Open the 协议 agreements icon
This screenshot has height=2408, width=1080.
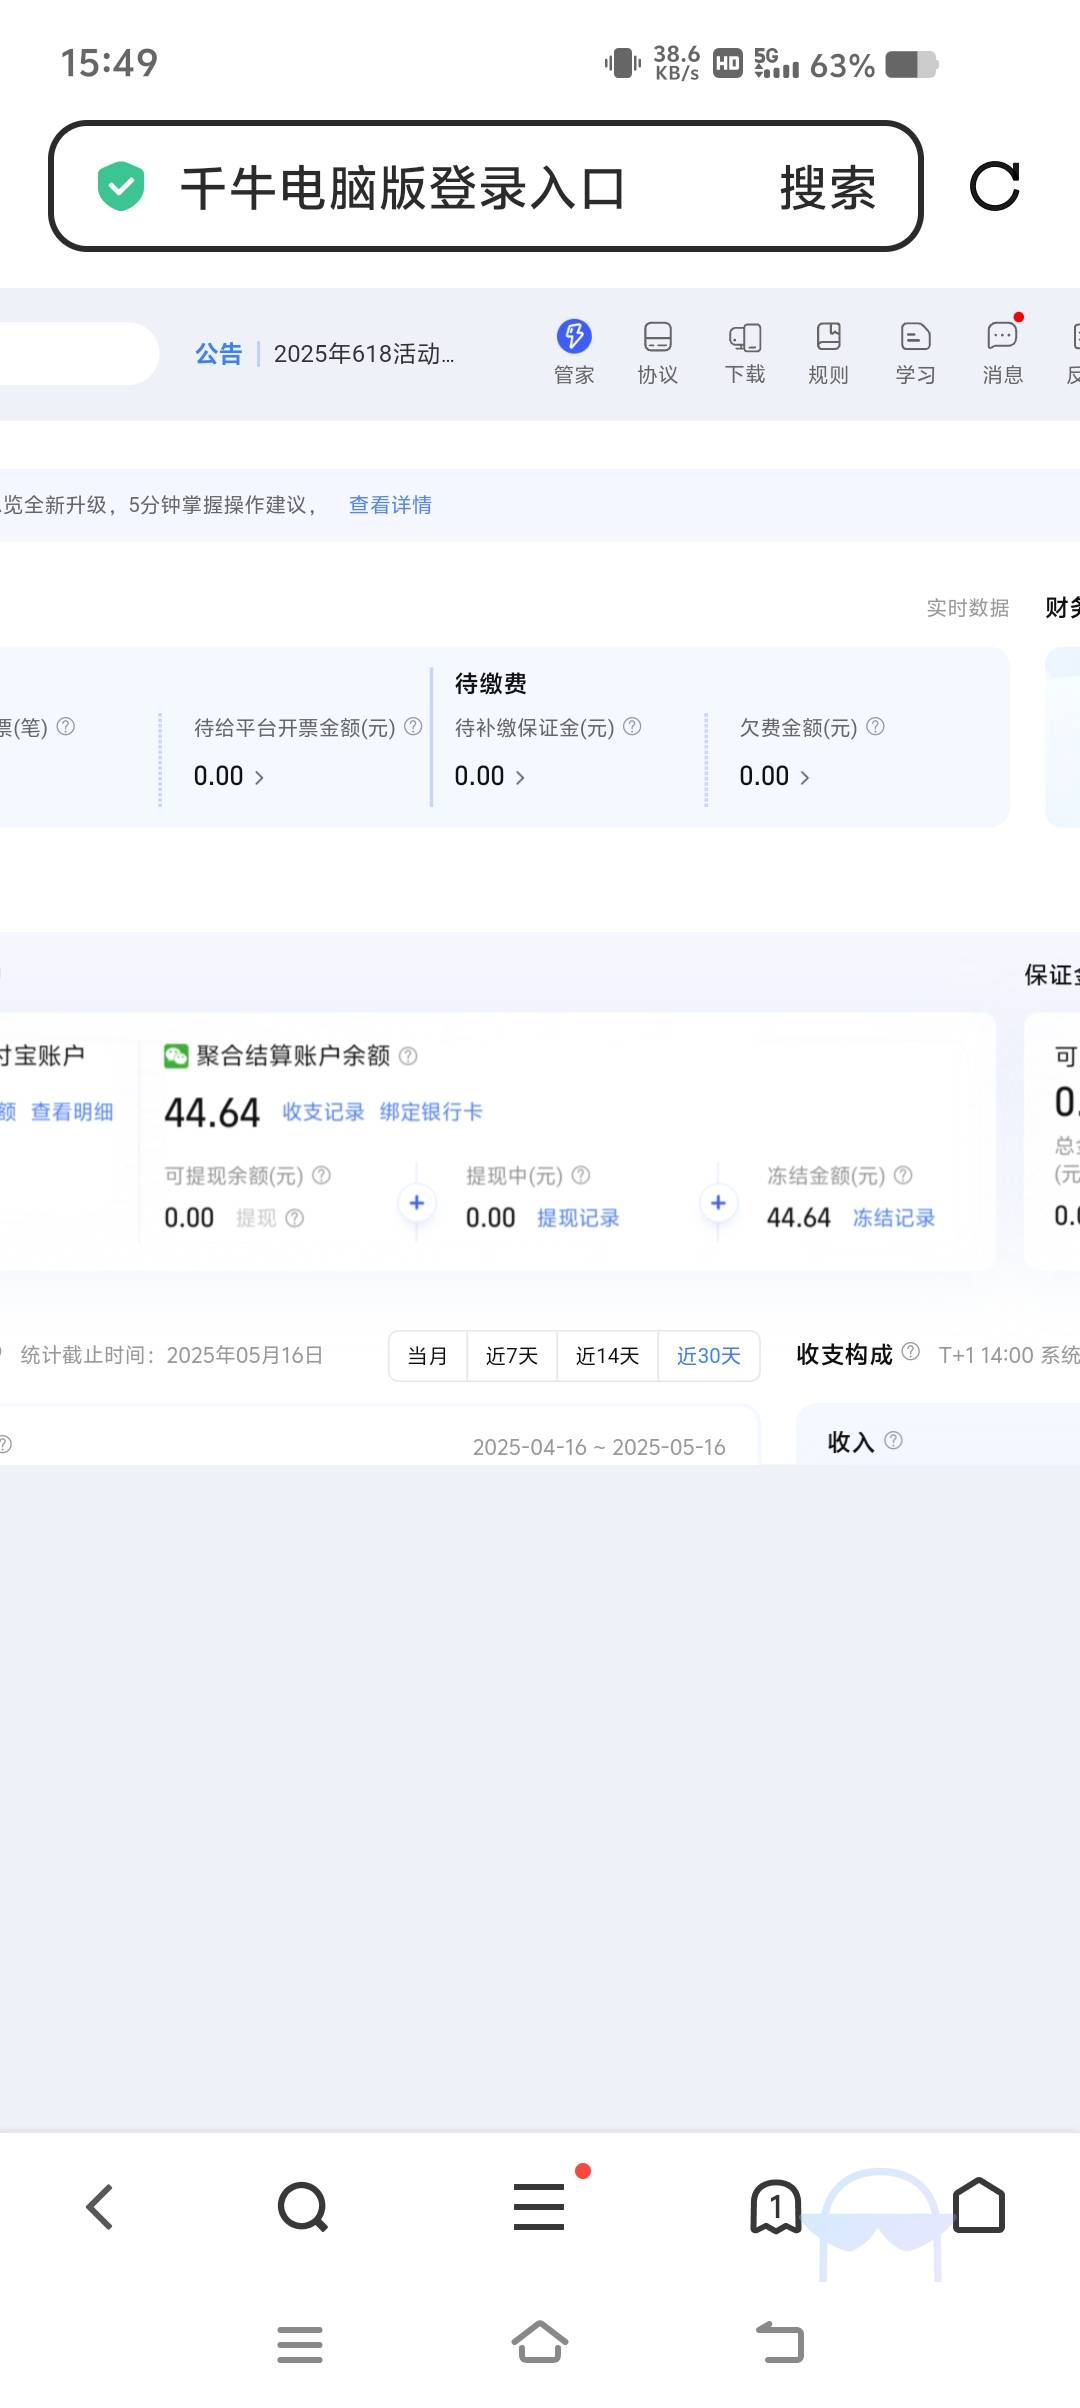(658, 351)
